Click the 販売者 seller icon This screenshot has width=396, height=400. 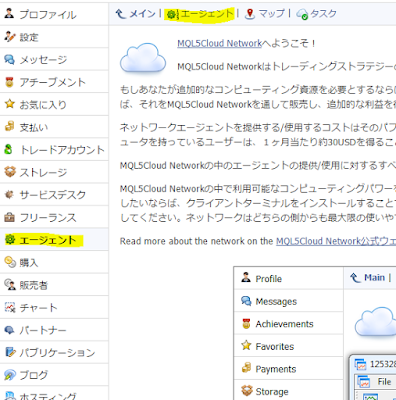[10, 285]
